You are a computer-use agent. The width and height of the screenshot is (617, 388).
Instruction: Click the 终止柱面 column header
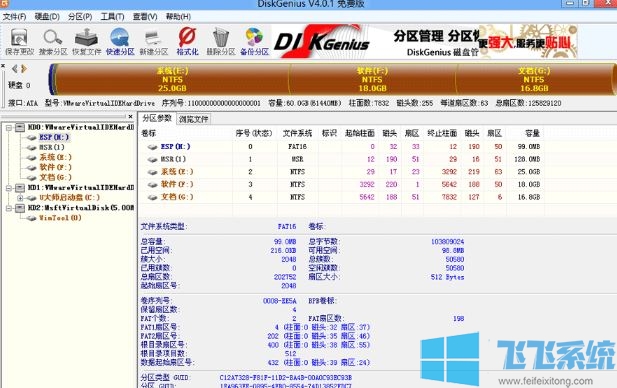tap(442, 133)
